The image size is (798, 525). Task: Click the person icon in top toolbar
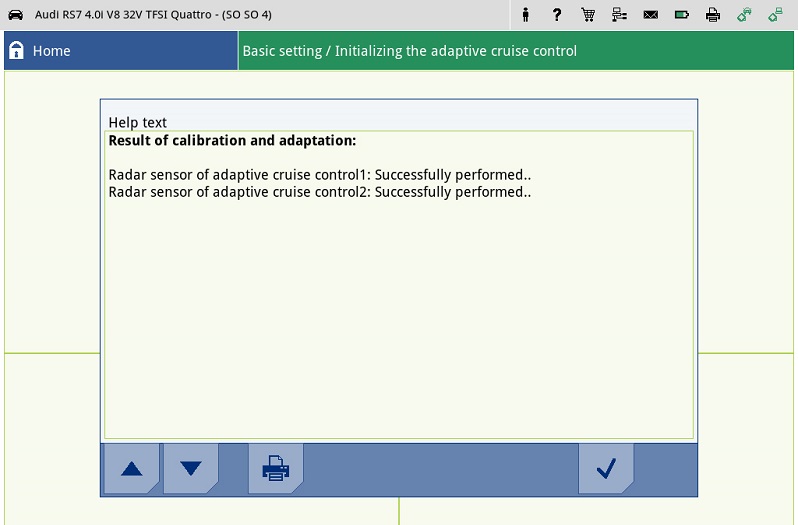tap(526, 15)
